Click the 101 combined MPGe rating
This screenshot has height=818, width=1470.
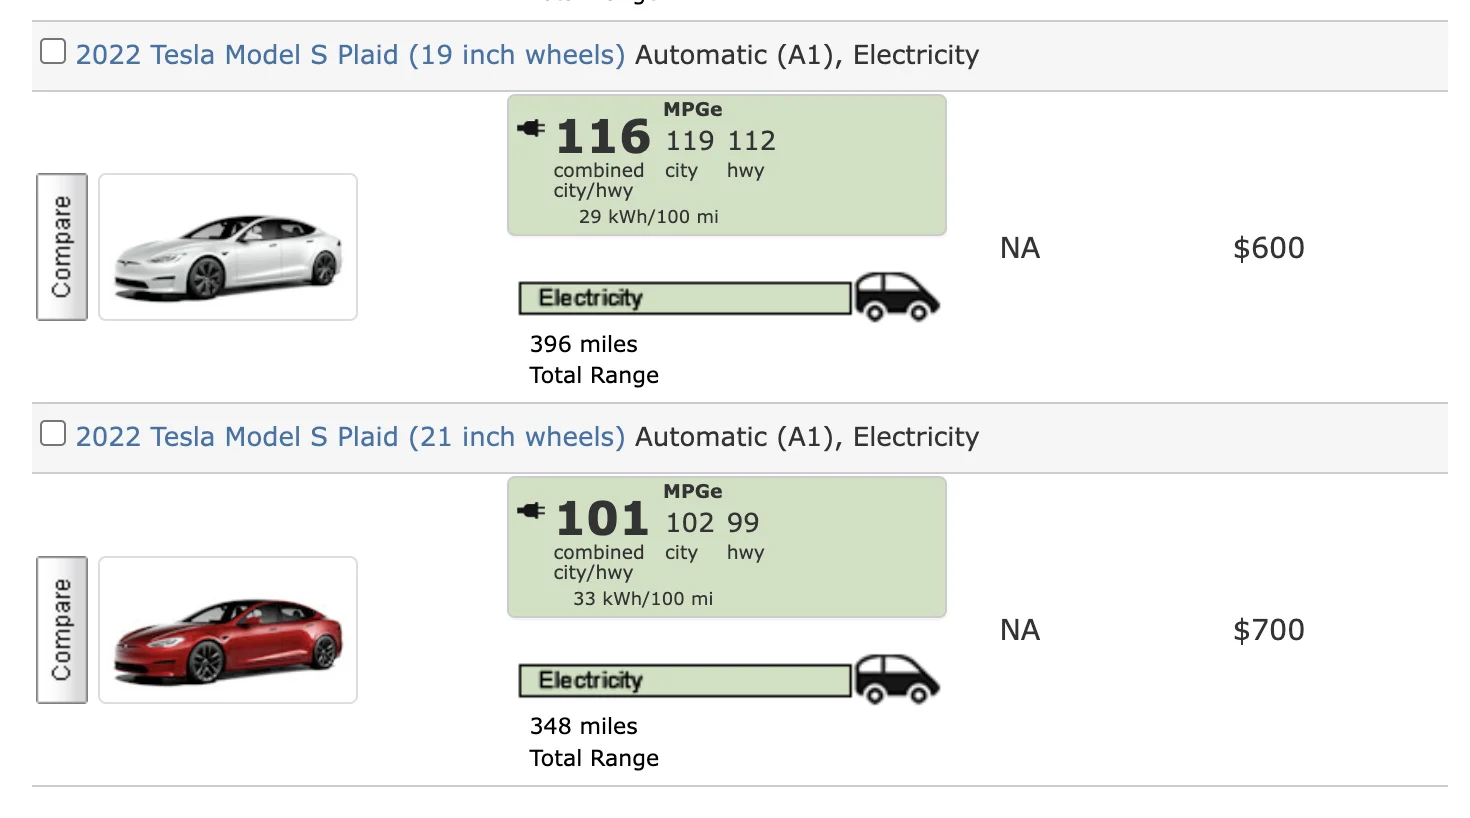pyautogui.click(x=603, y=519)
